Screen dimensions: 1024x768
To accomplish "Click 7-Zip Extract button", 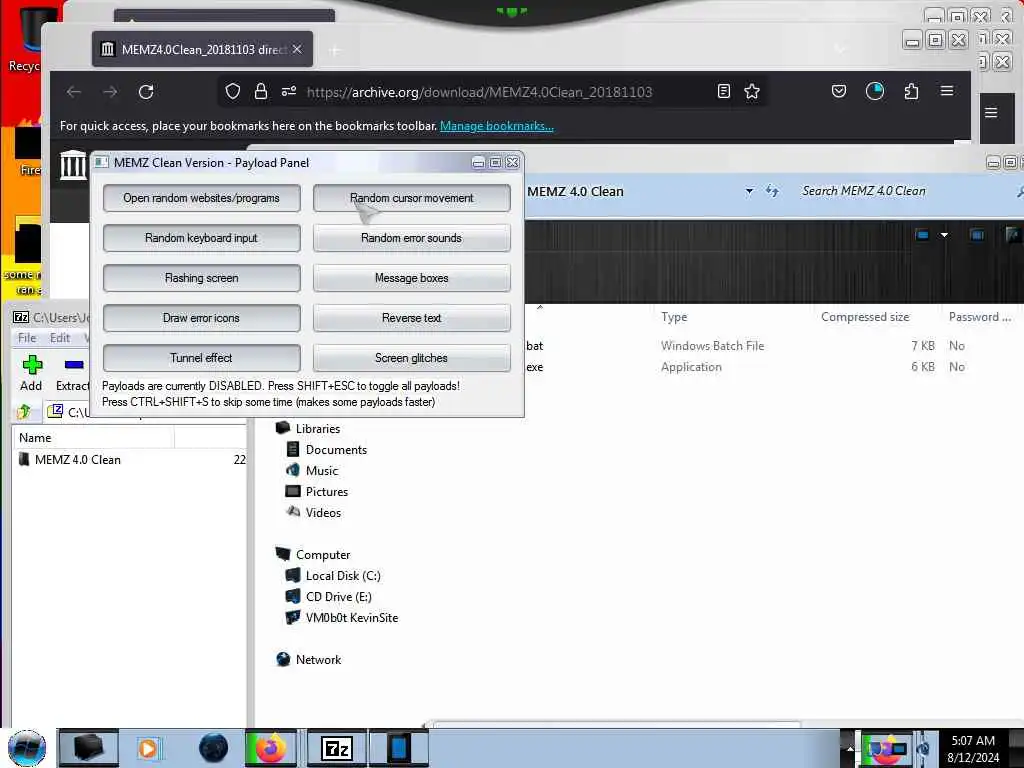I will tap(72, 374).
